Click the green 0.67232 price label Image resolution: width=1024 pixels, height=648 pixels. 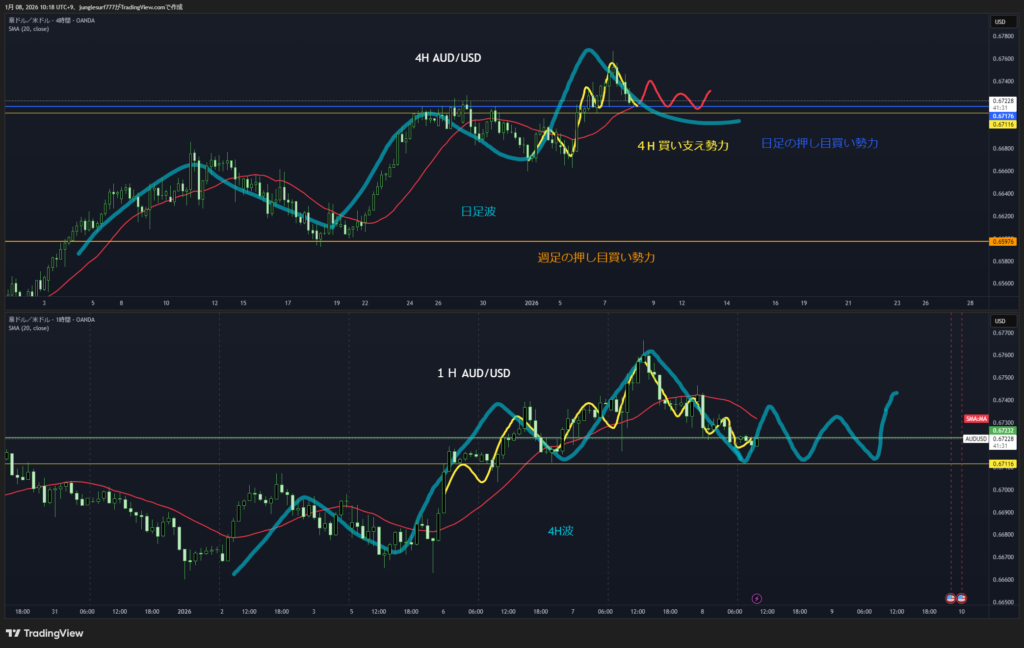coord(1002,430)
